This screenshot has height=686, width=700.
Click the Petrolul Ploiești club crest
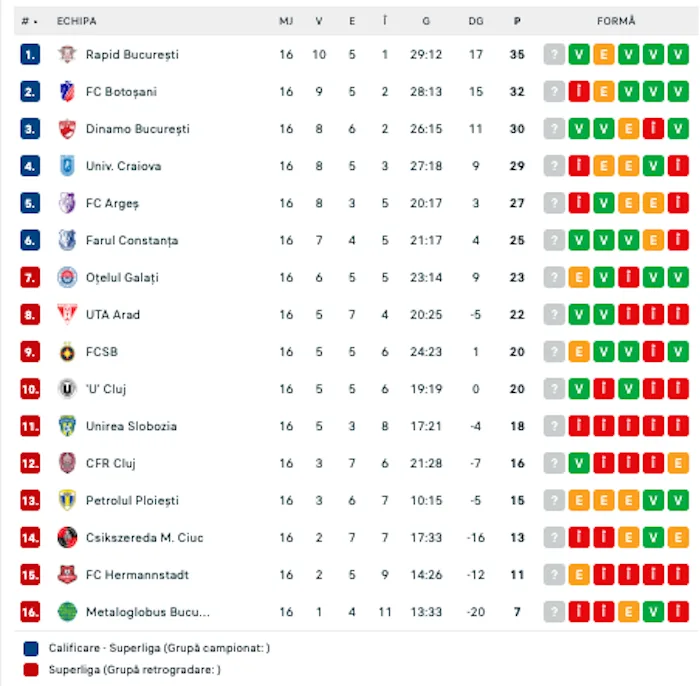[67, 500]
